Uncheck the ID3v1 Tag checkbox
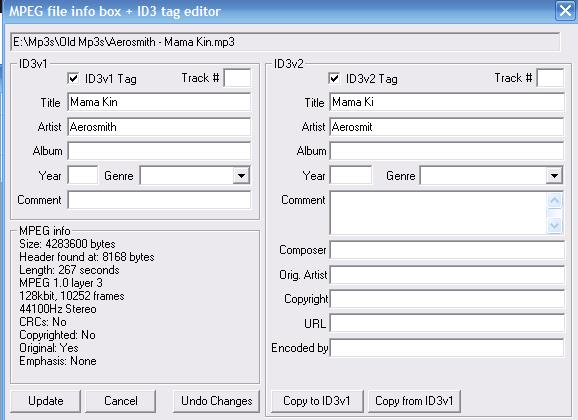The width and height of the screenshot is (578, 420). pos(73,79)
